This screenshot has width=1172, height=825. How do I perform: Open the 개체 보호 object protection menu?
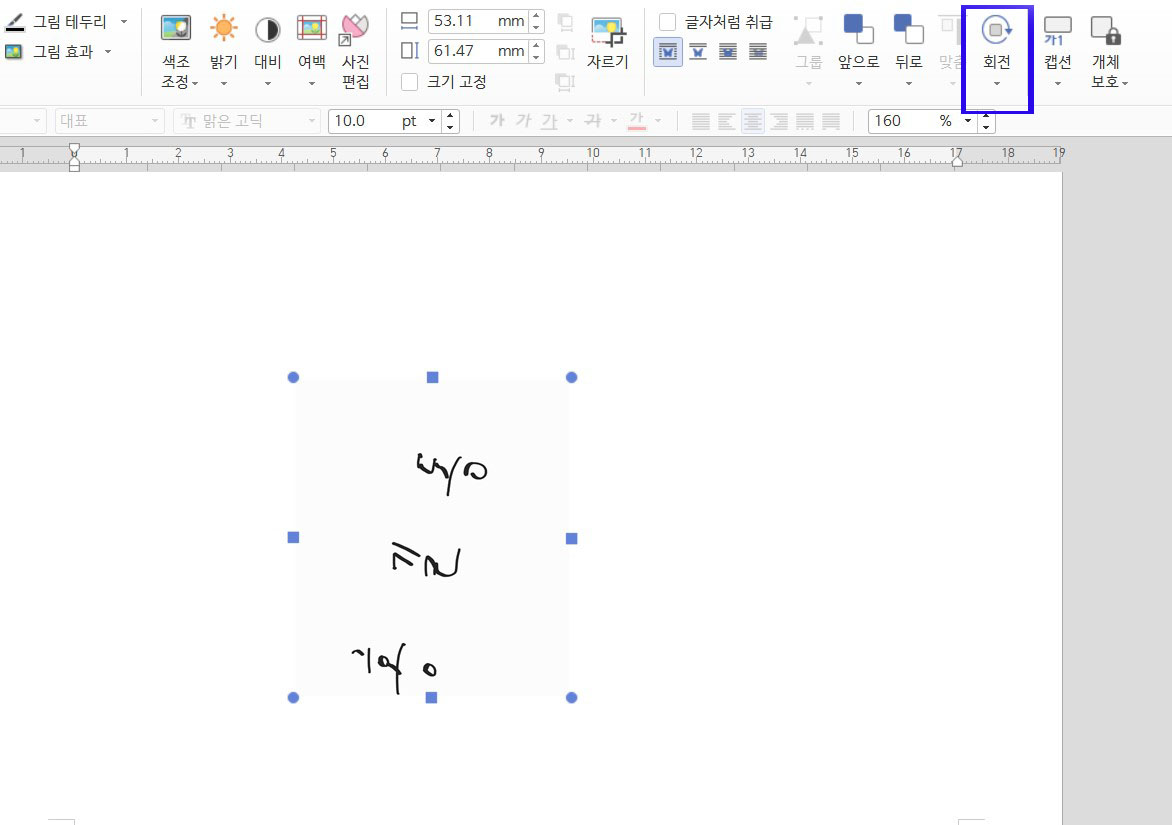(x=1108, y=52)
